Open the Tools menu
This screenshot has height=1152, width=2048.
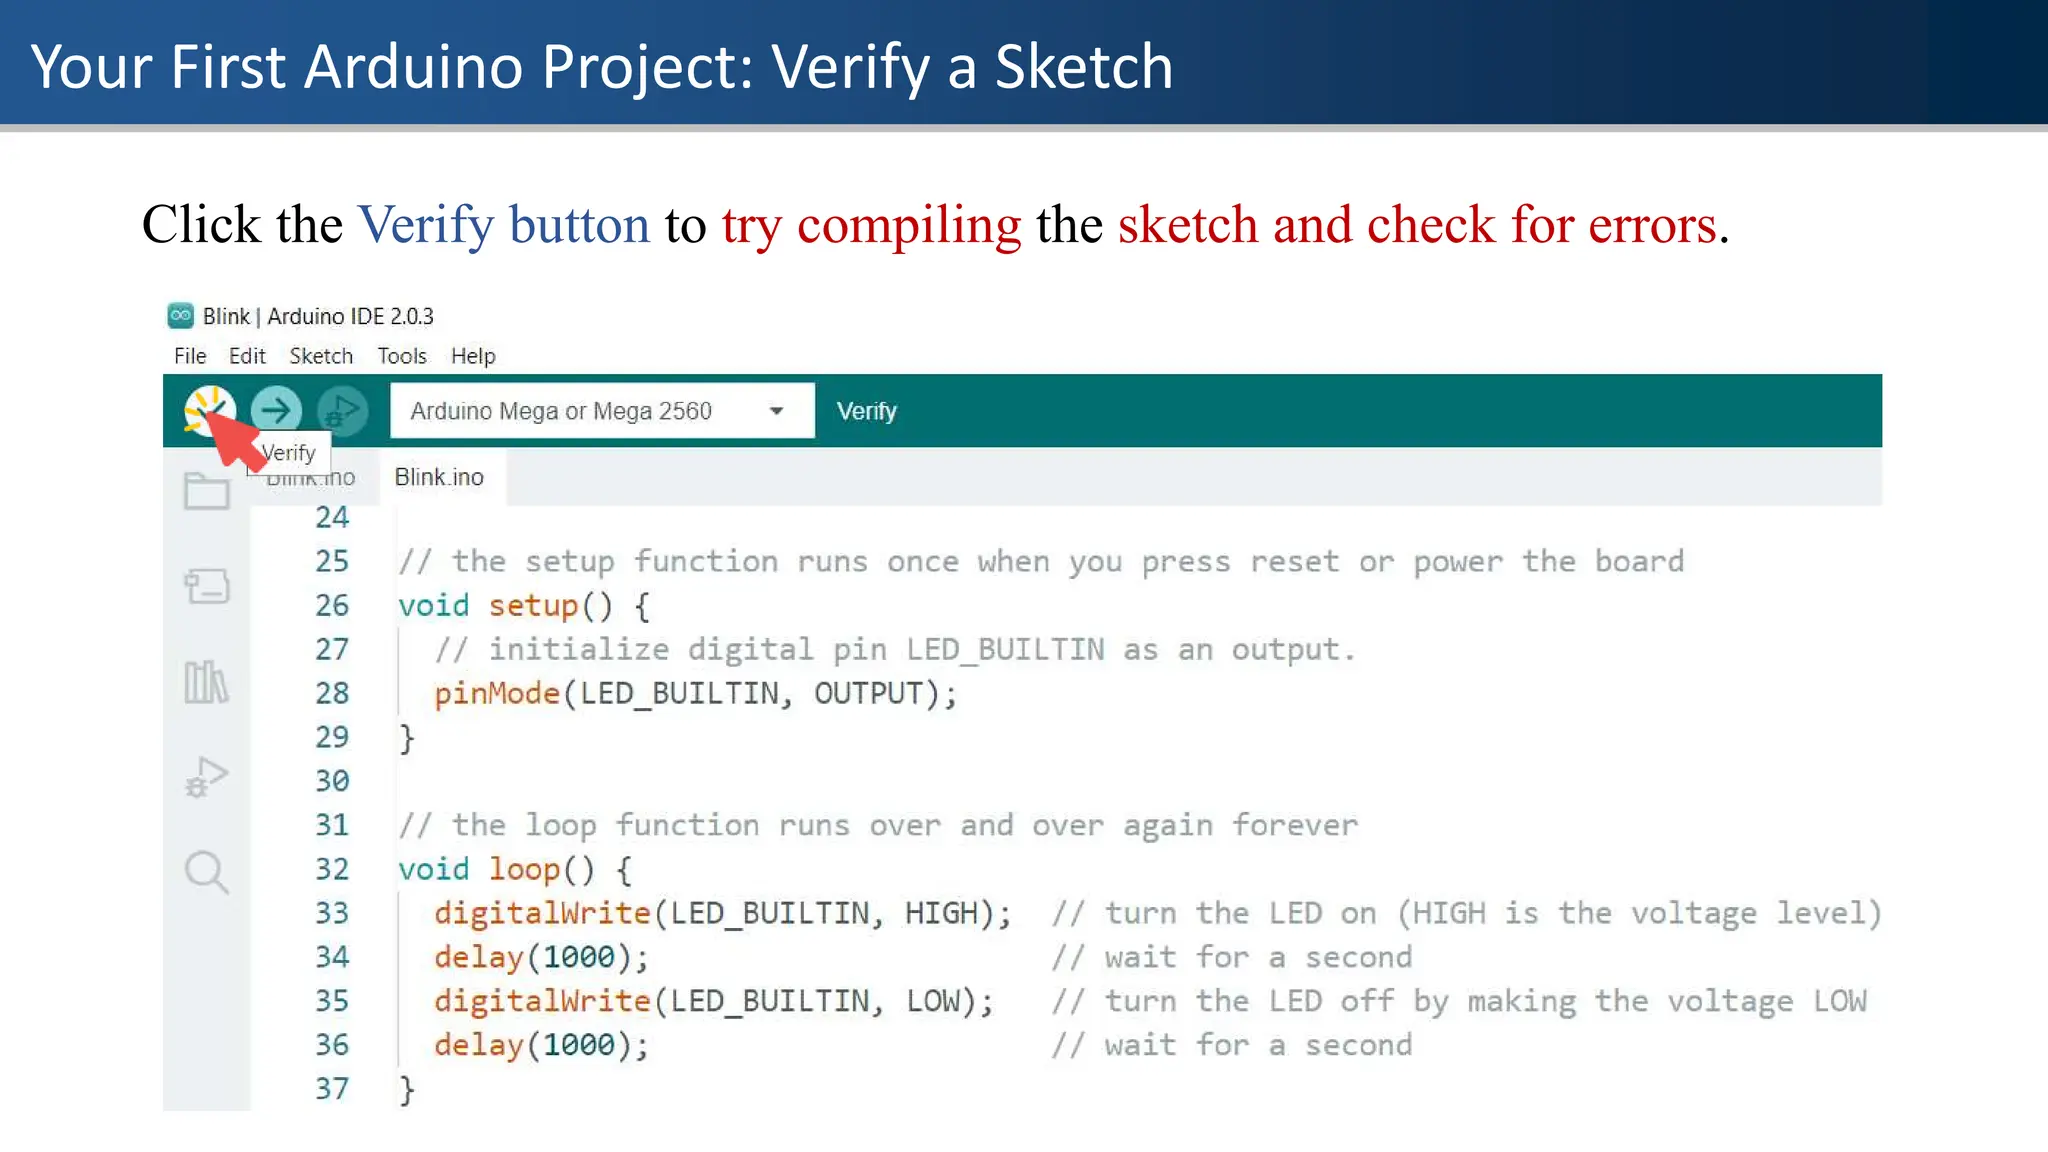(402, 356)
